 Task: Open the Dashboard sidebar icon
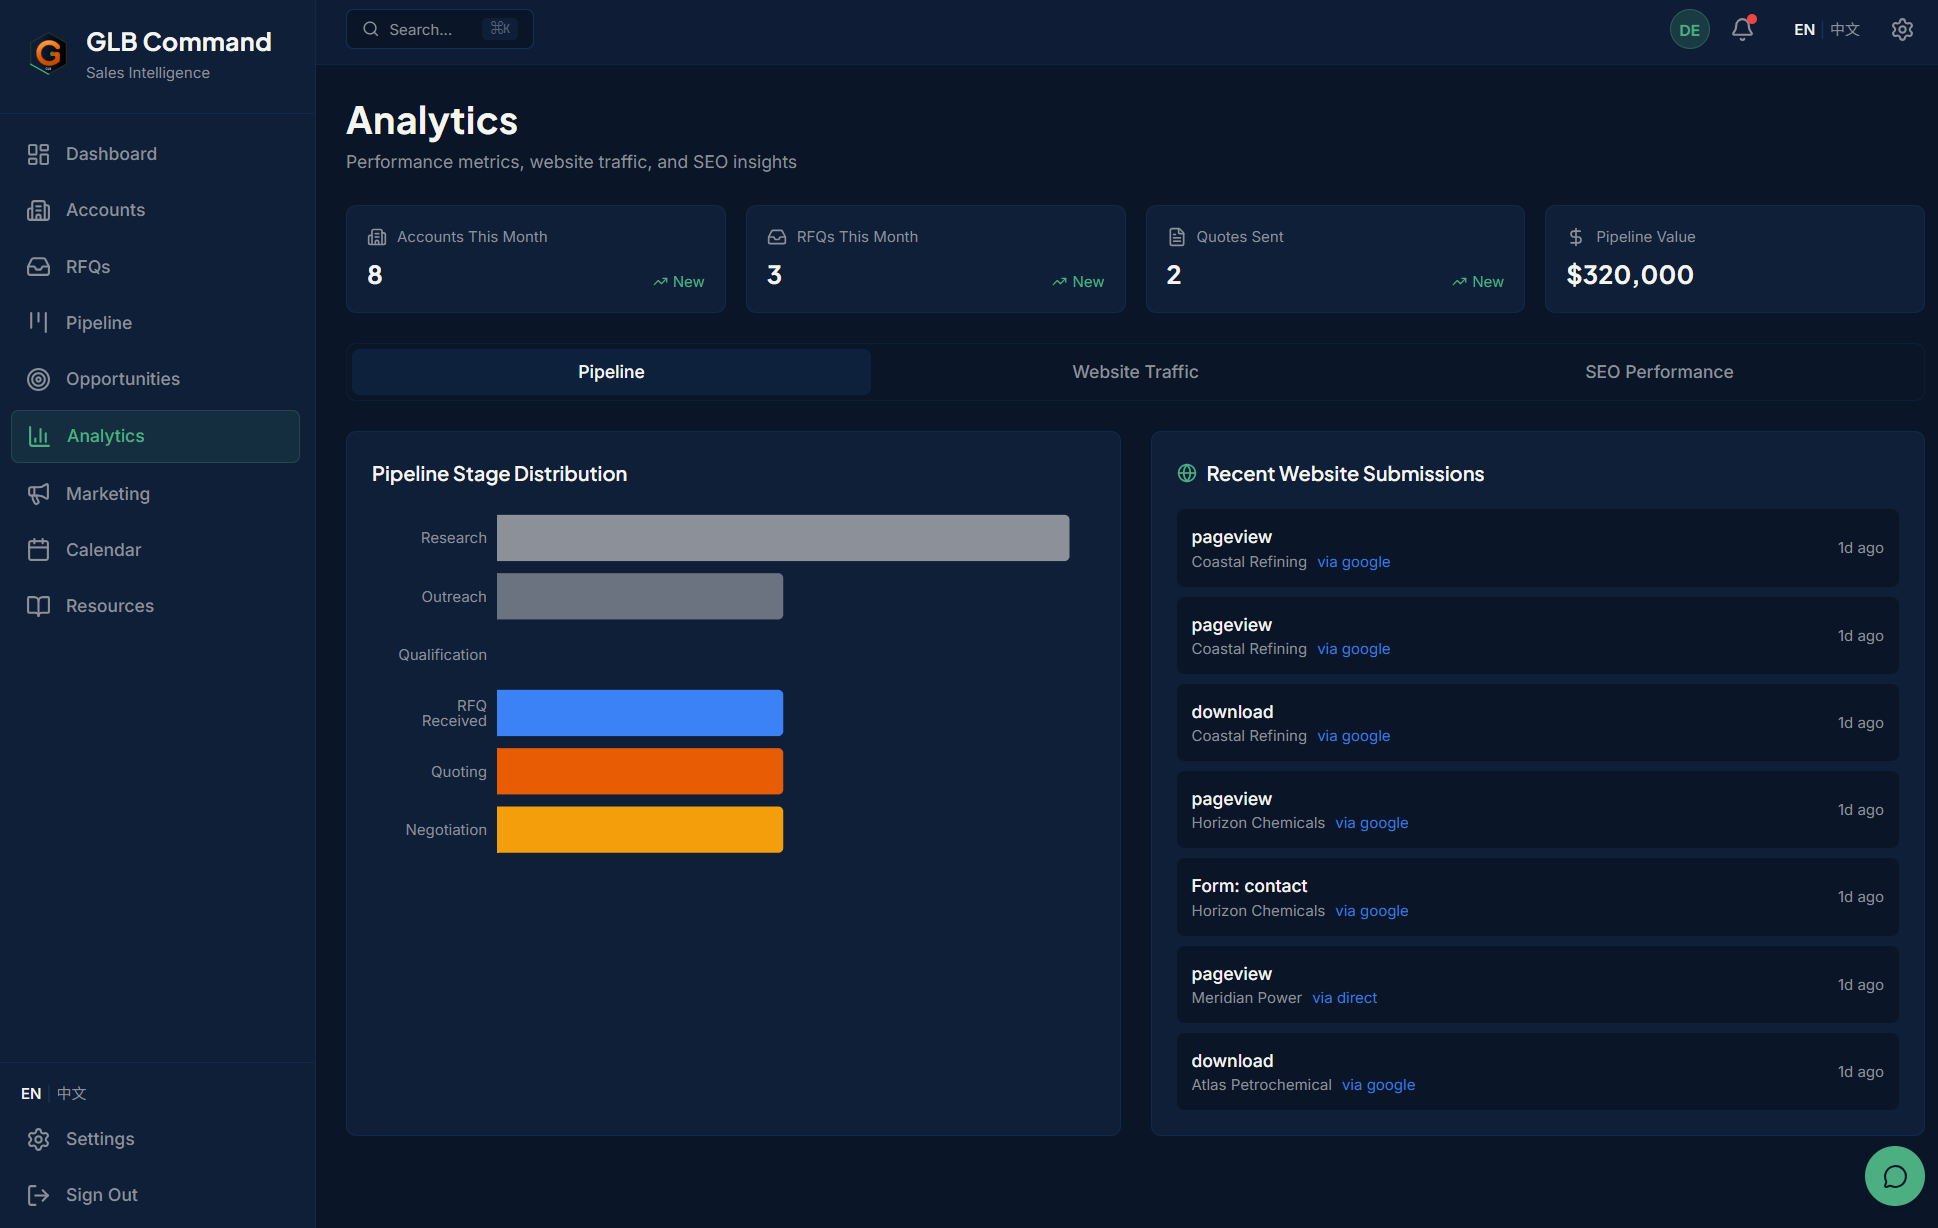click(38, 153)
